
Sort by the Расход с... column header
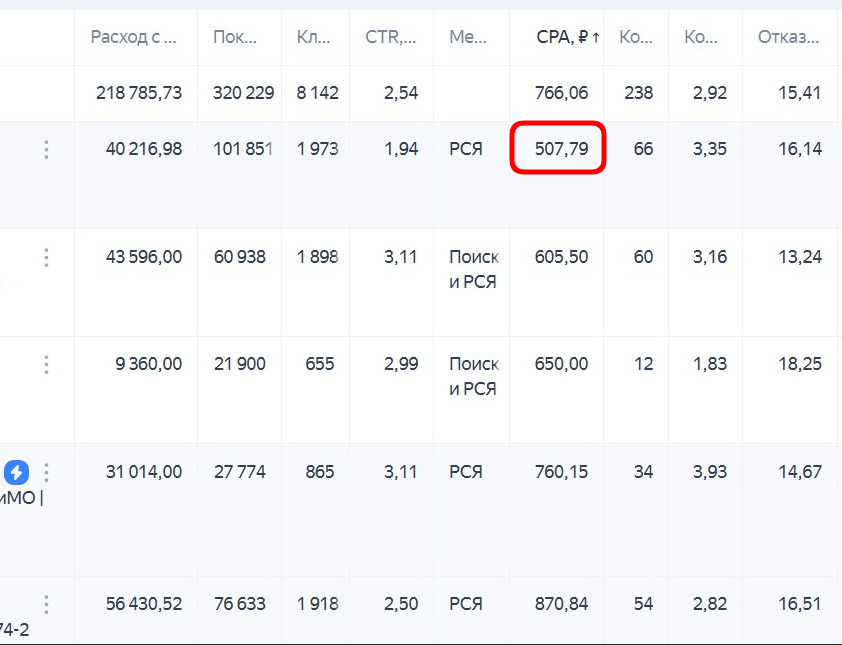tap(134, 38)
